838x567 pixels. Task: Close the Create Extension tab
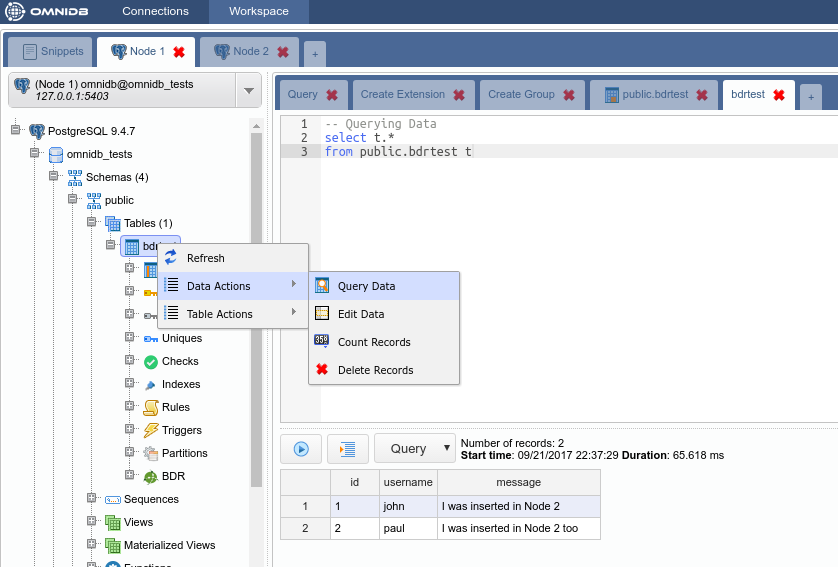(459, 95)
